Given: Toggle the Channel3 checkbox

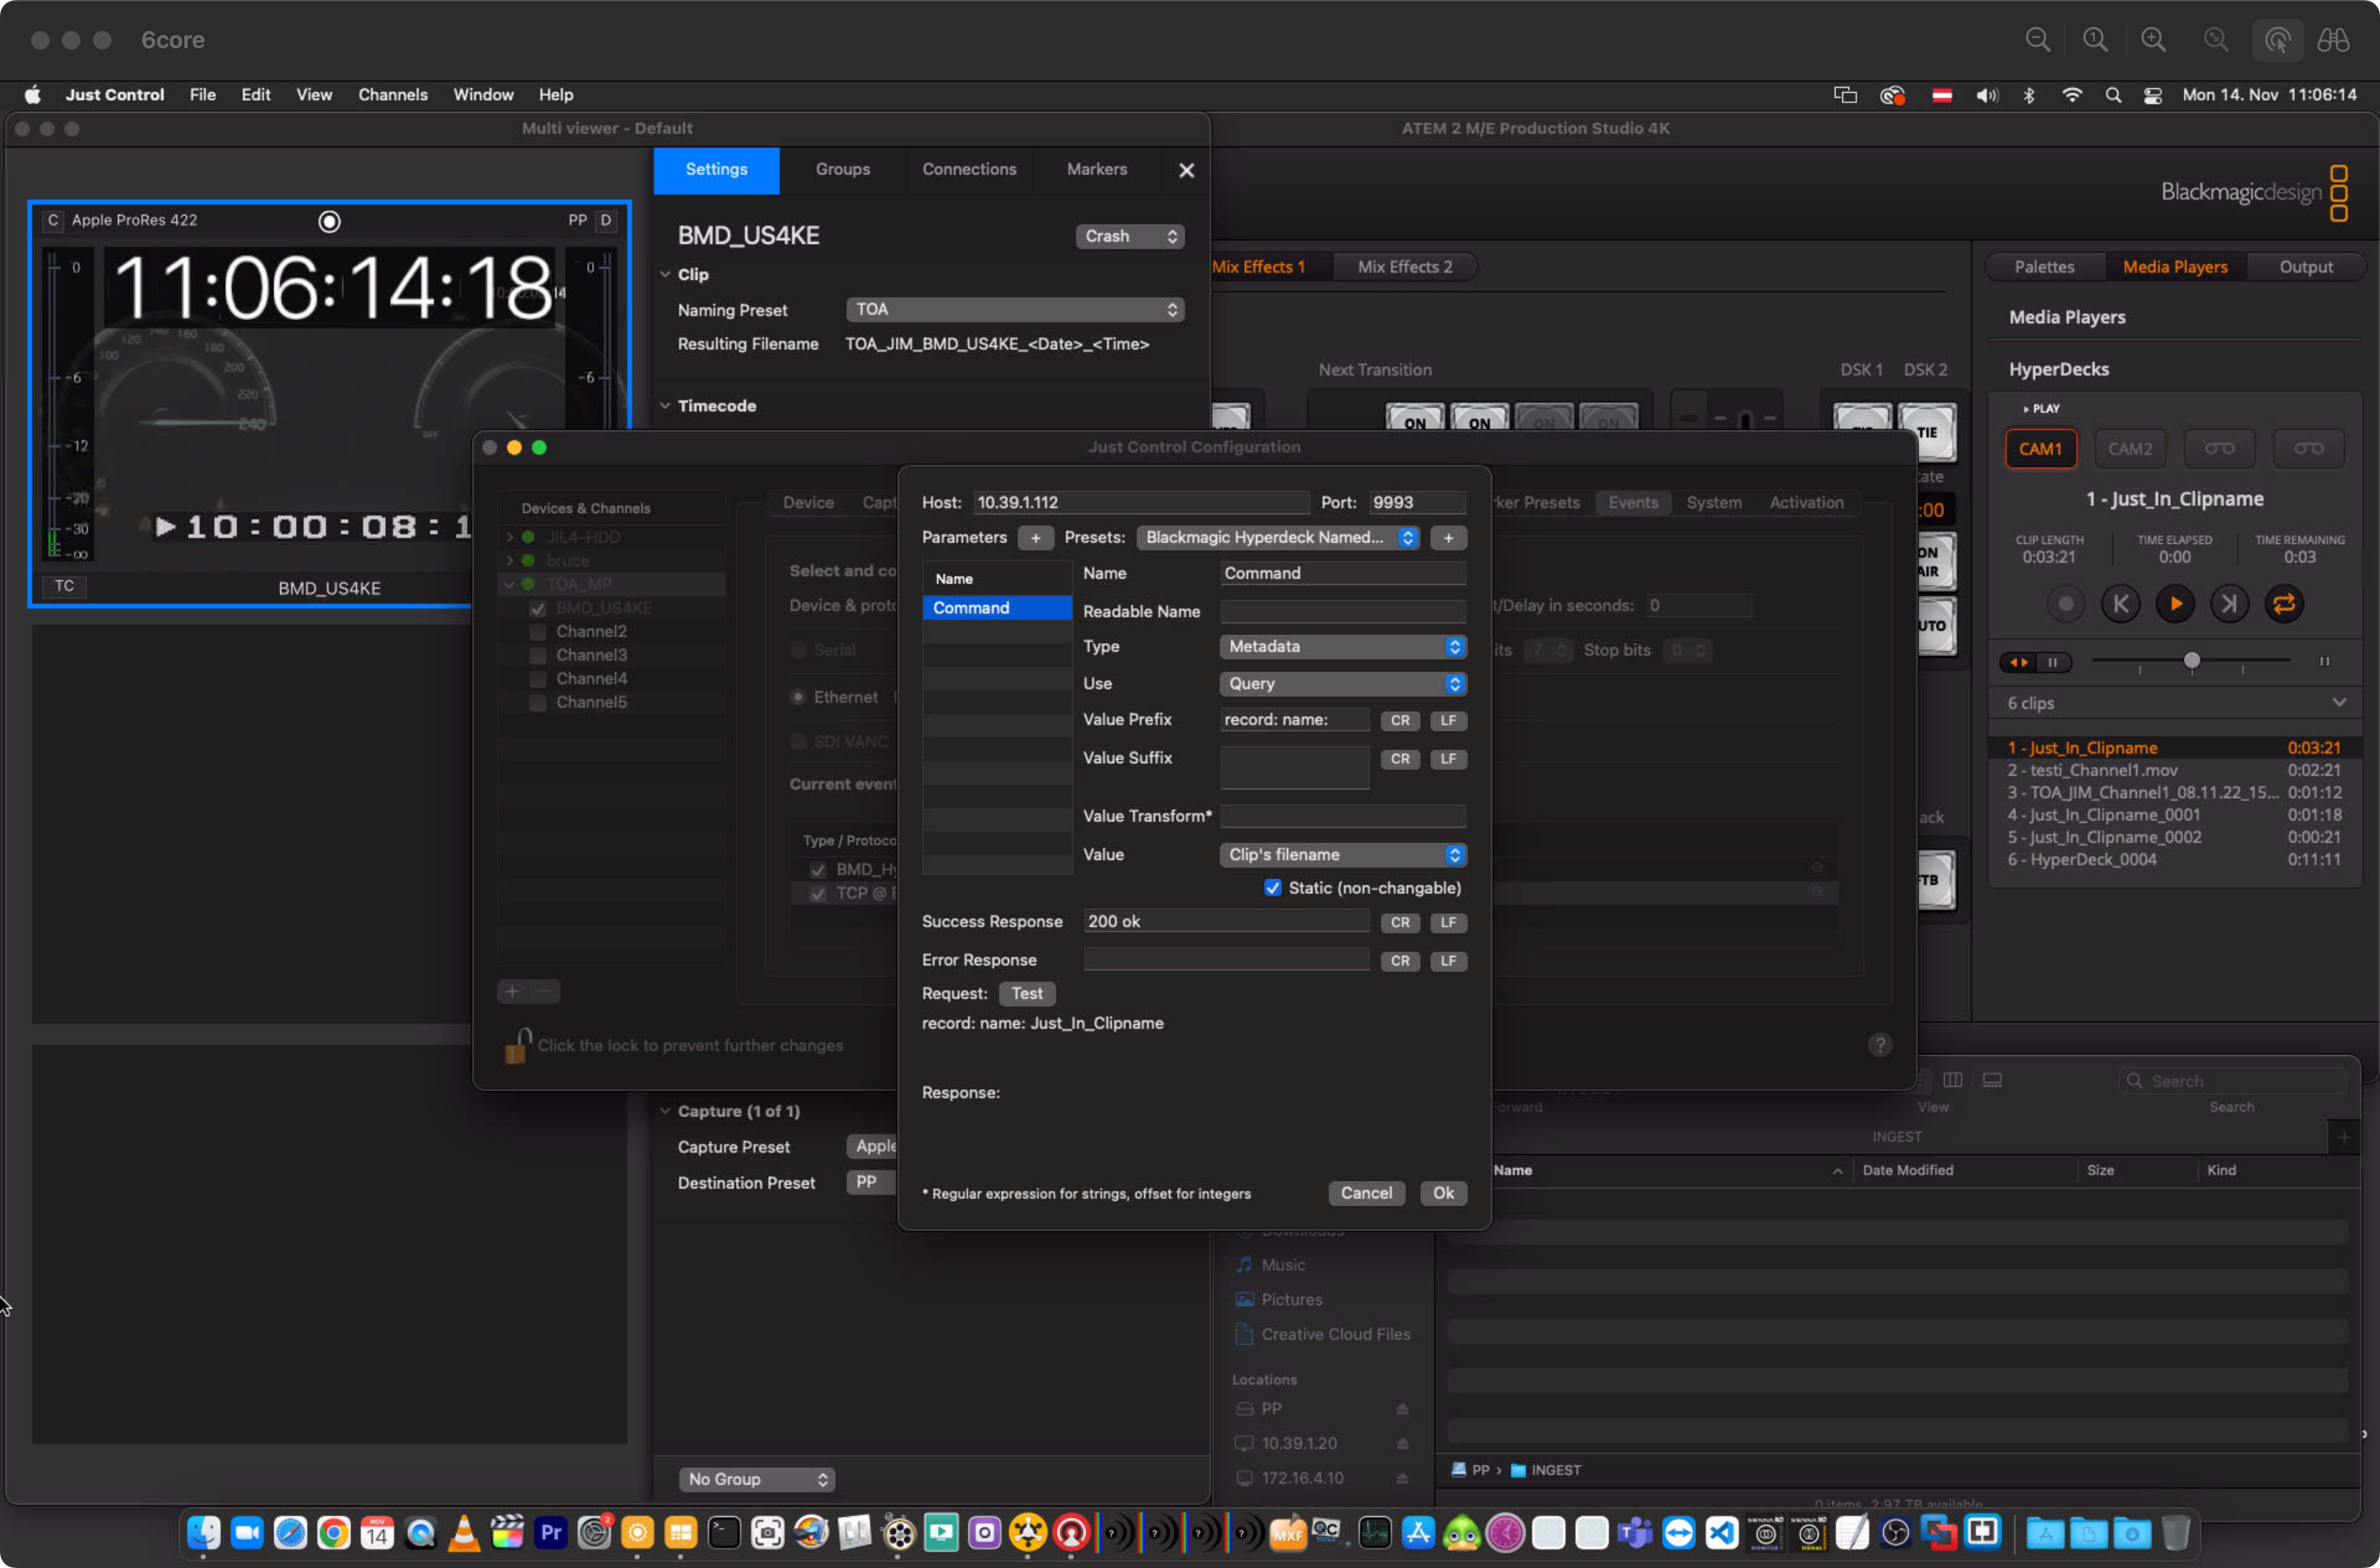Looking at the screenshot, I should (538, 656).
